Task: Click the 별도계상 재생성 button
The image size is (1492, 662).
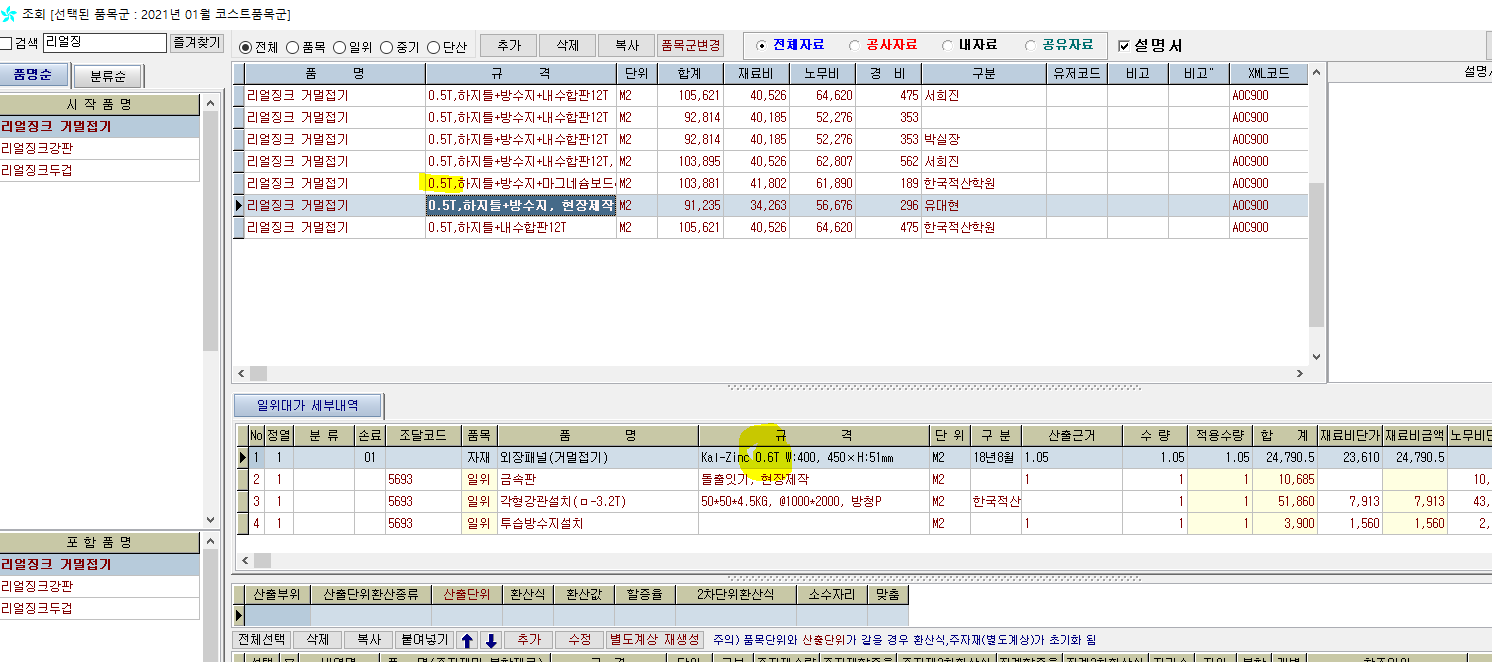Action: pos(655,640)
